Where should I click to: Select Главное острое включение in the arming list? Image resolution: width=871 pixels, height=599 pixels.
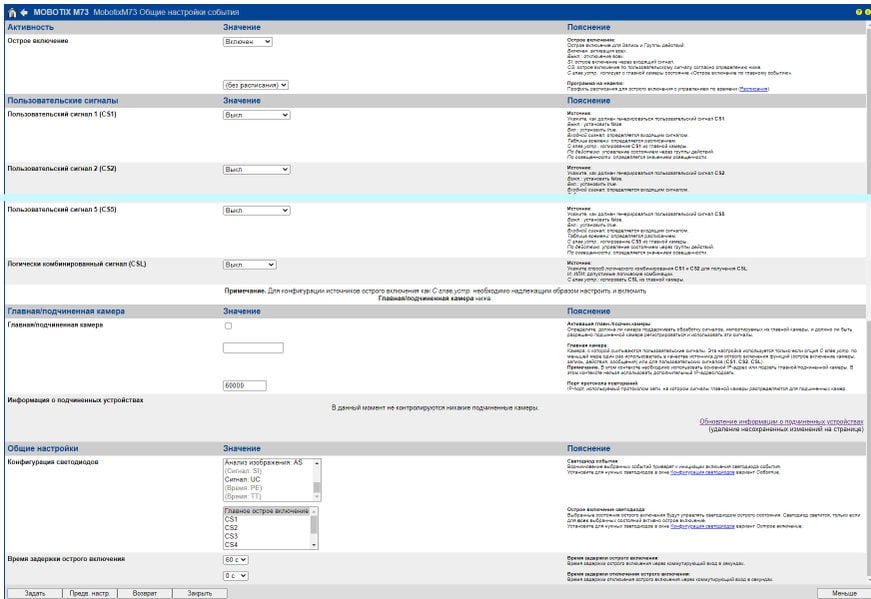coord(267,511)
